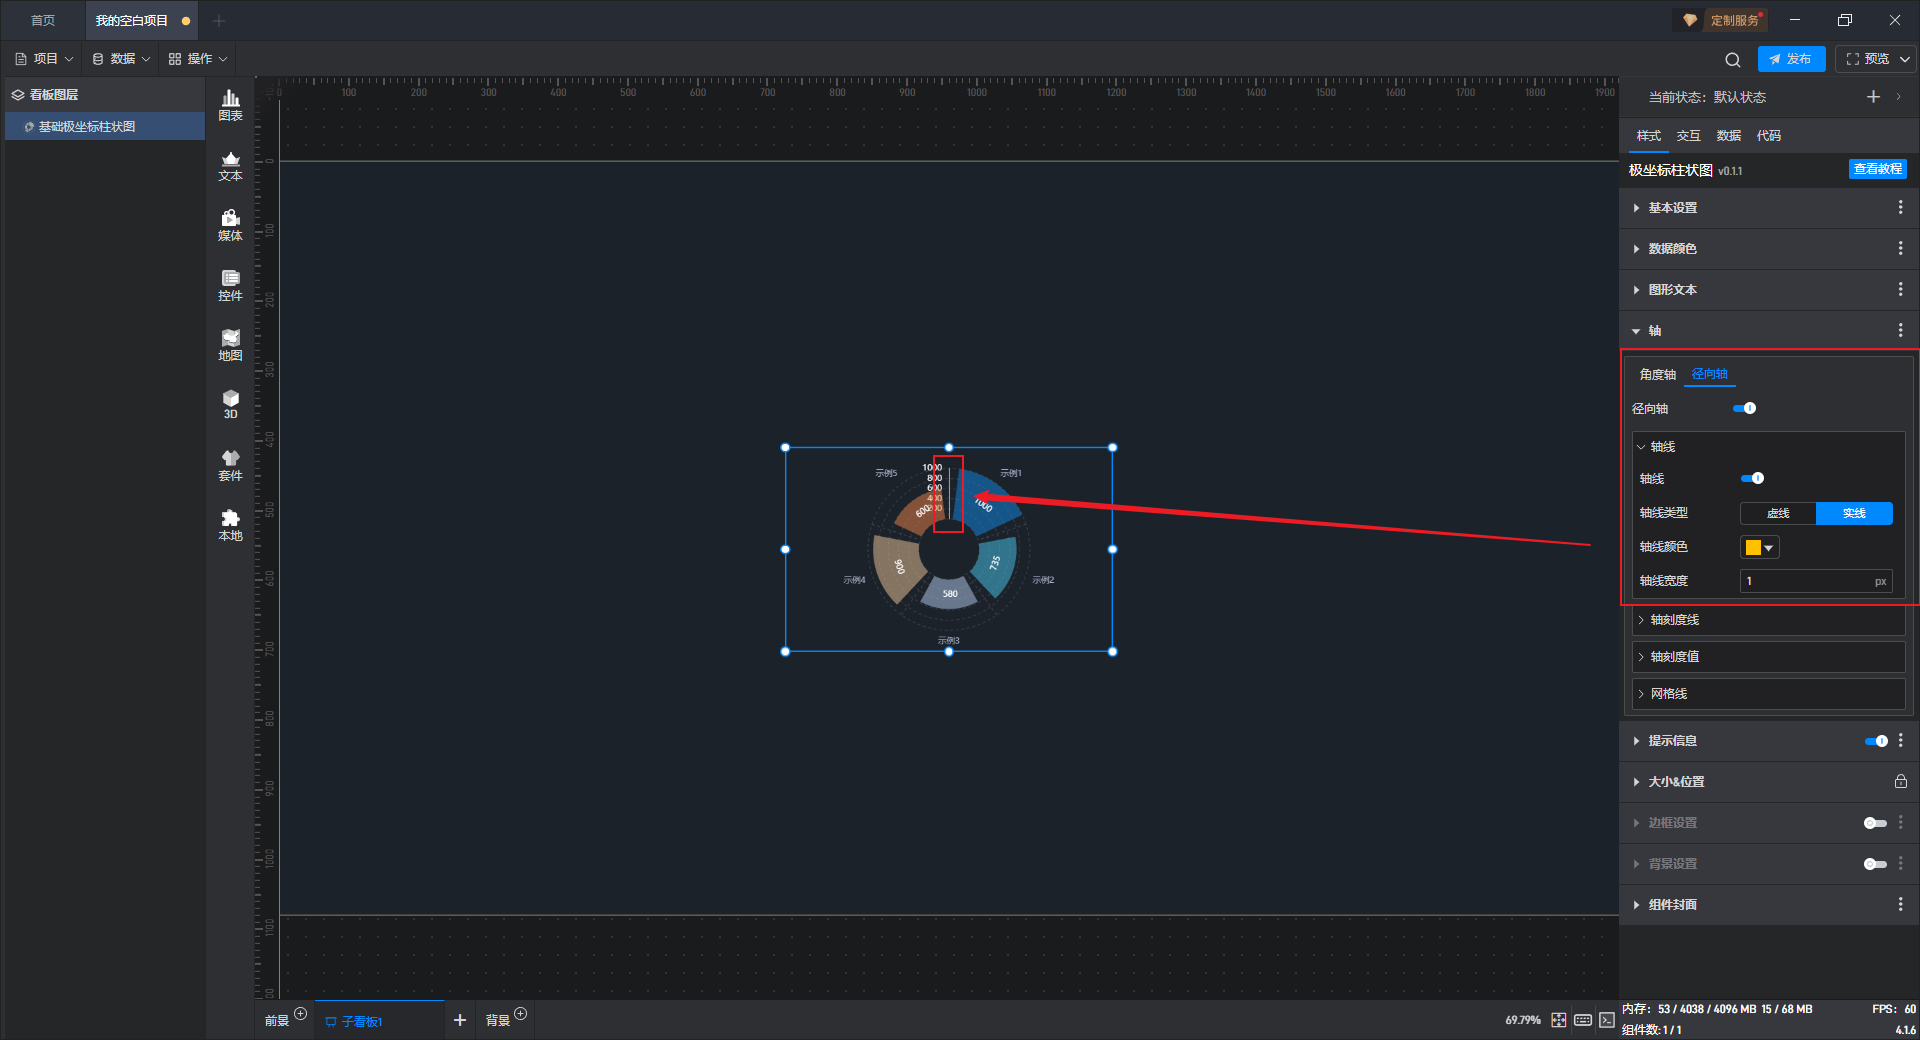
Task: Click the 发布 publish button
Action: tap(1791, 59)
